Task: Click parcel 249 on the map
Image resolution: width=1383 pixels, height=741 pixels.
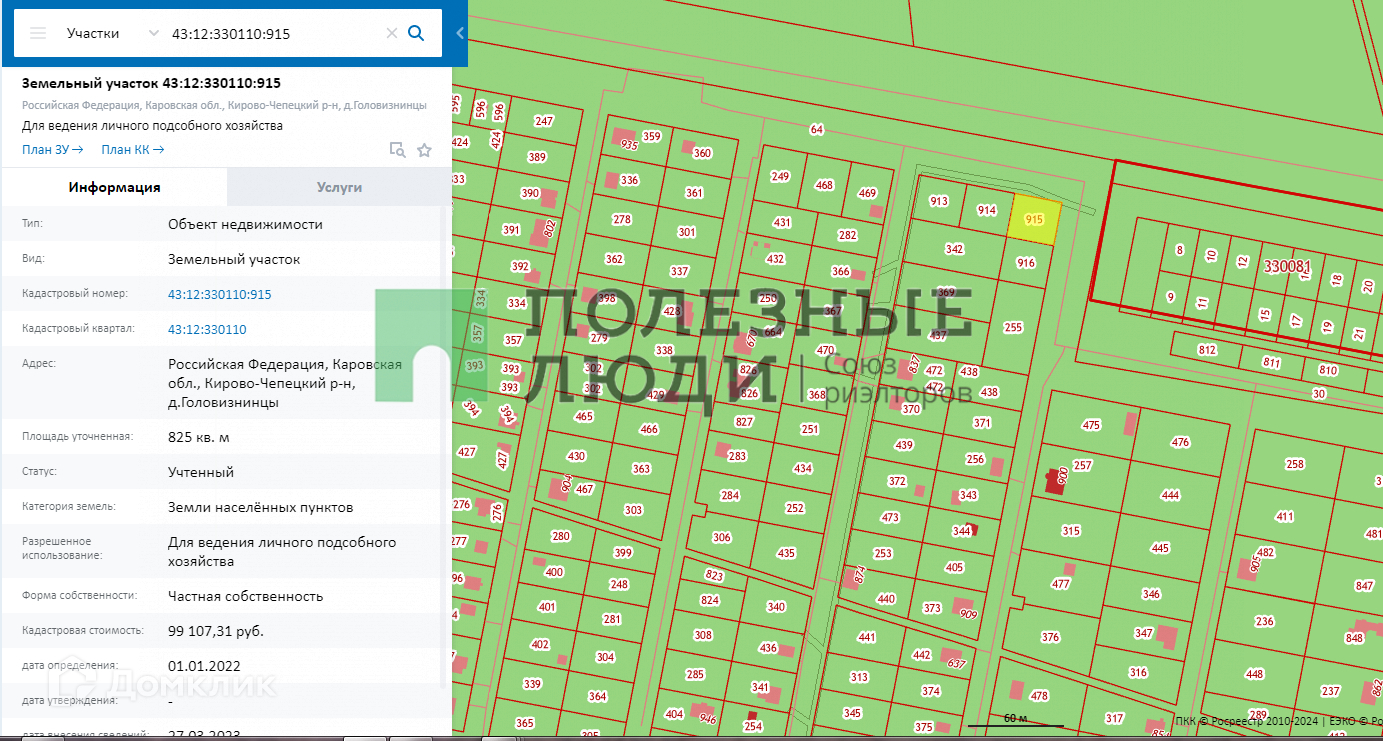Action: 780,177
